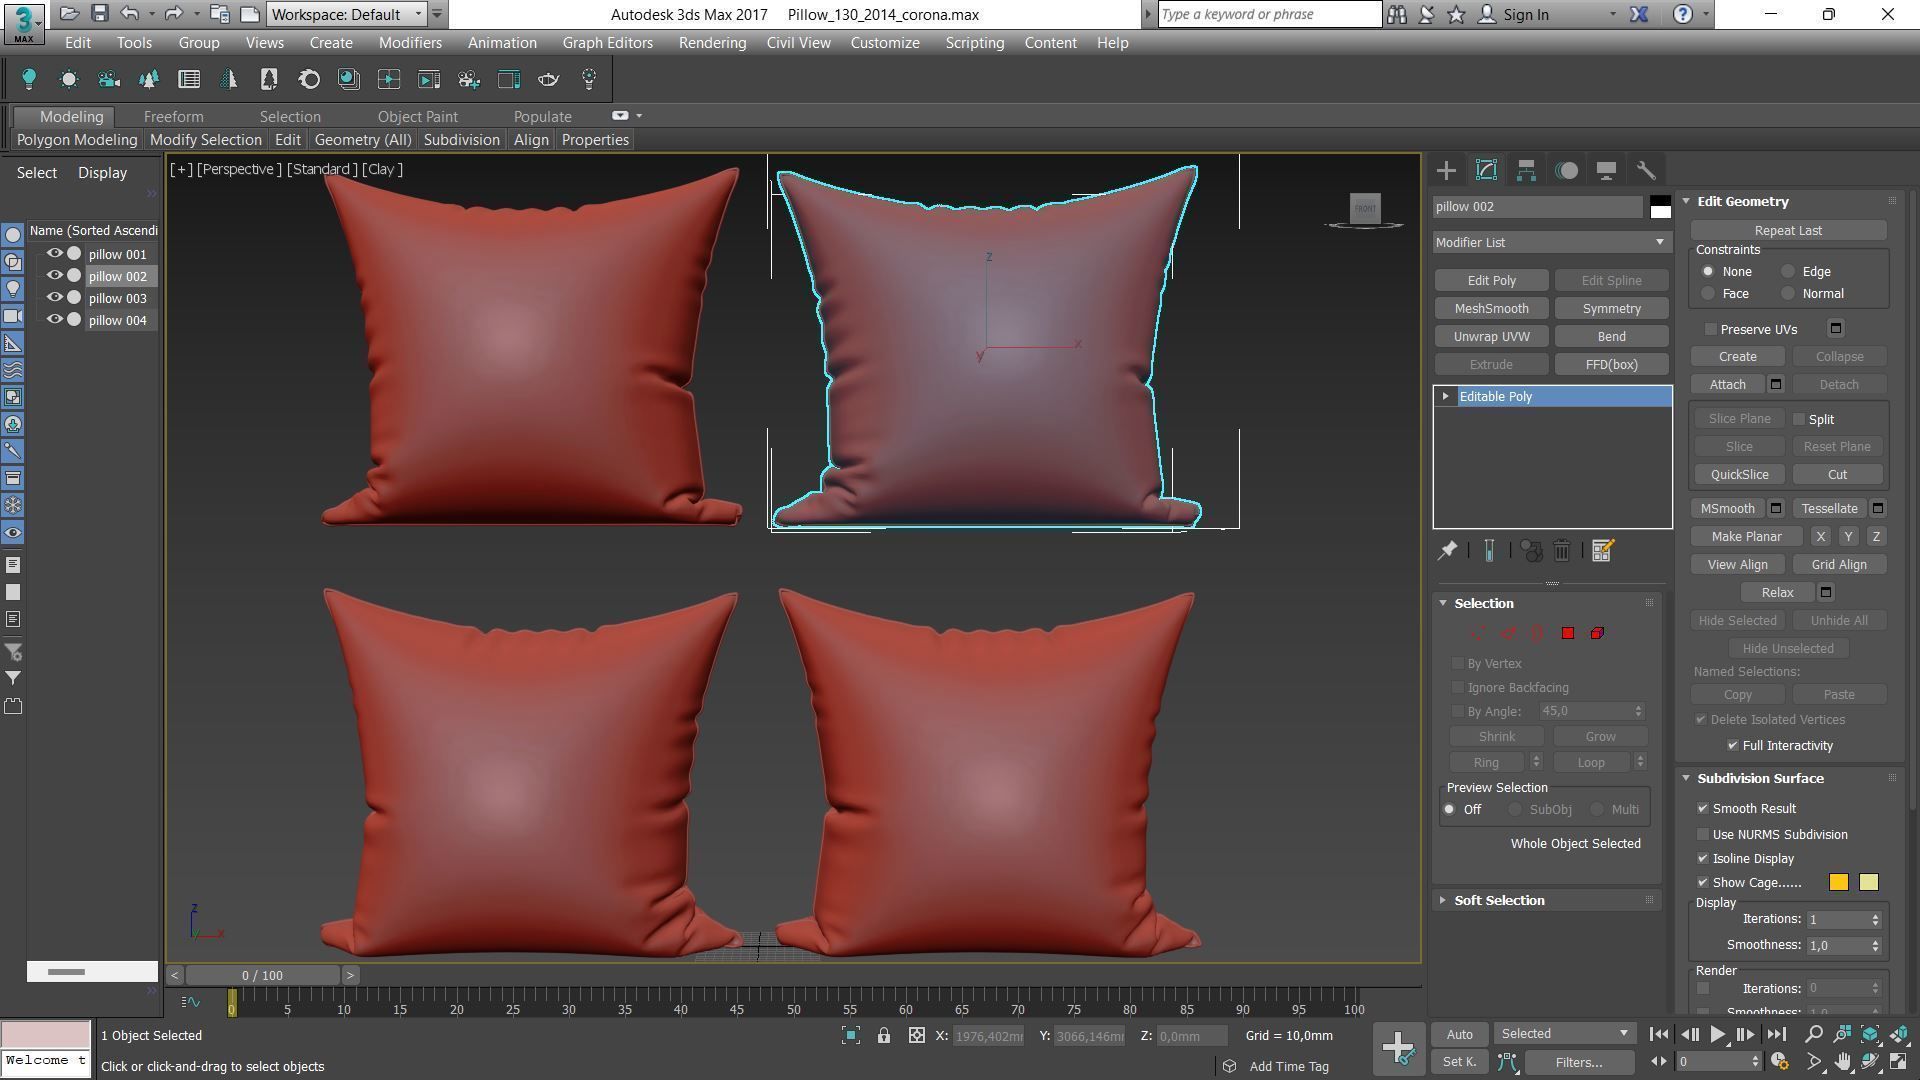This screenshot has height=1080, width=1920.
Task: Click Zoom magnifier viewport navigation icon
Action: [1813, 1034]
